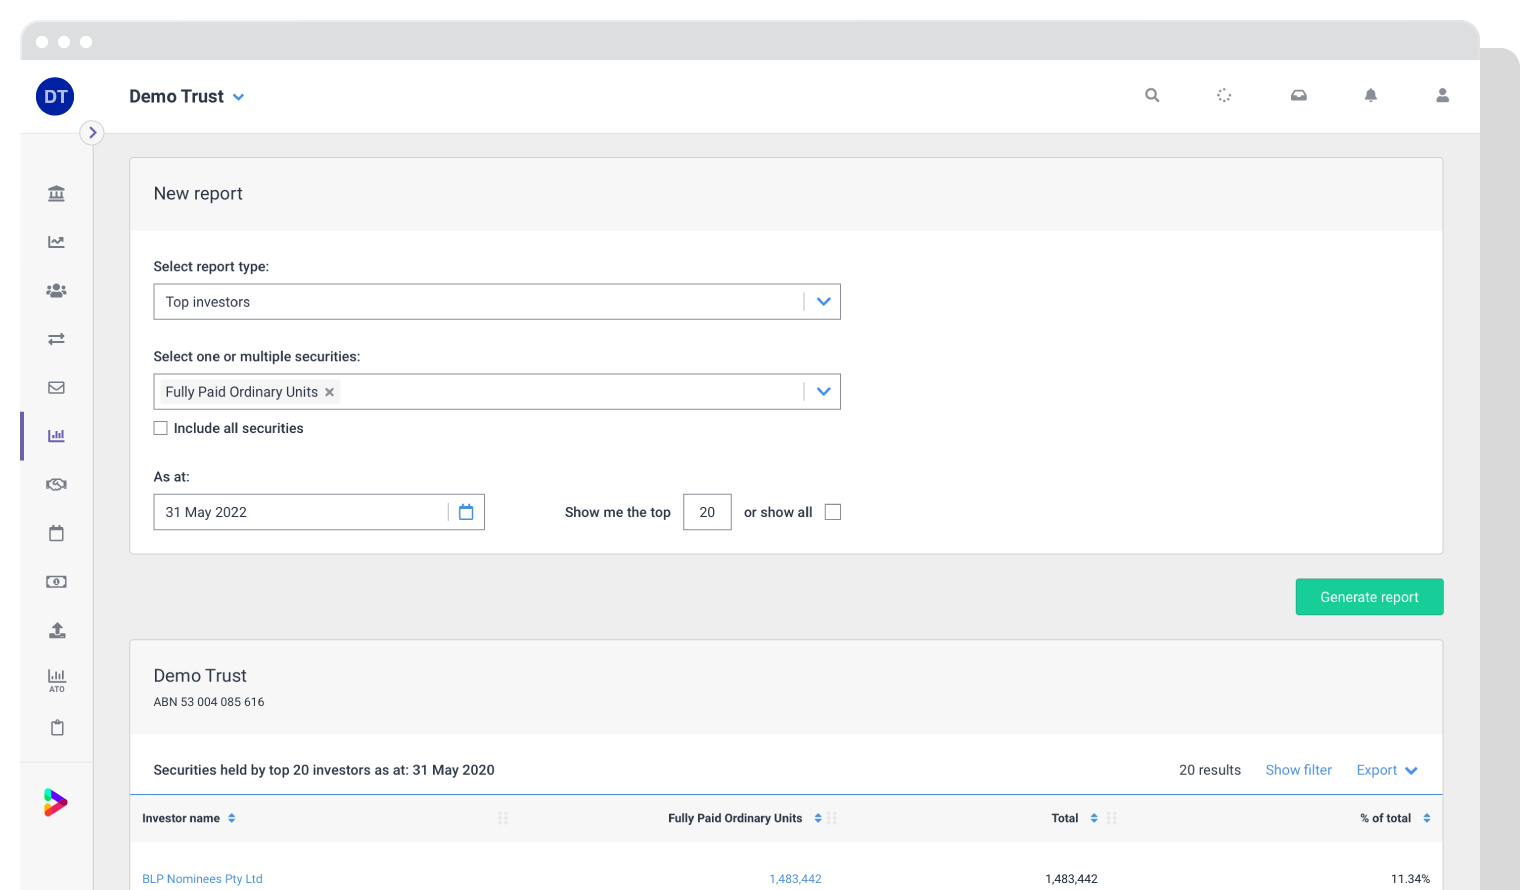Viewport: 1540px width, 890px height.
Task: Open search with the magnifier icon
Action: 1152,95
